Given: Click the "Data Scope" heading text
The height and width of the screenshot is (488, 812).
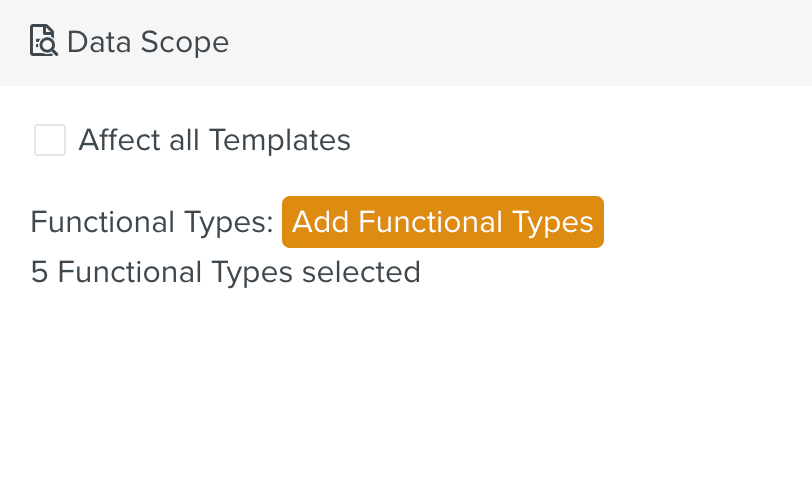Looking at the screenshot, I should pos(148,42).
